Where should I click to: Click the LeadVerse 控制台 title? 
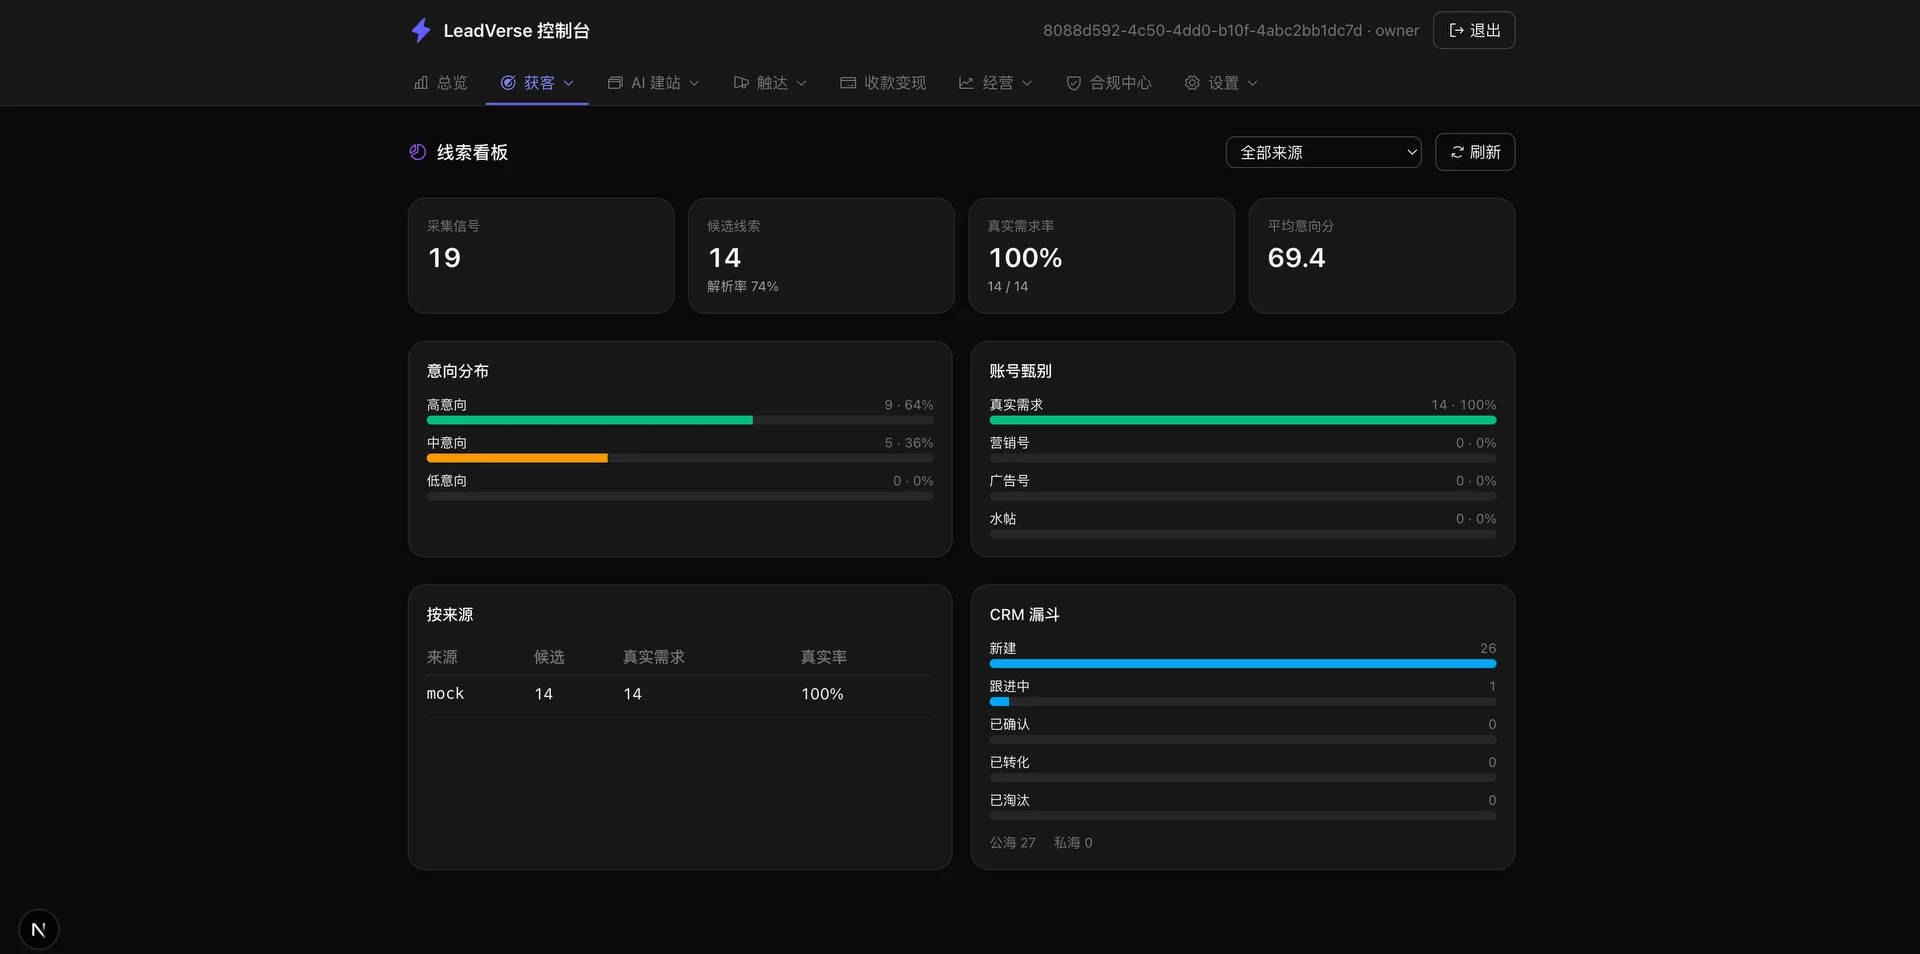[x=516, y=31]
